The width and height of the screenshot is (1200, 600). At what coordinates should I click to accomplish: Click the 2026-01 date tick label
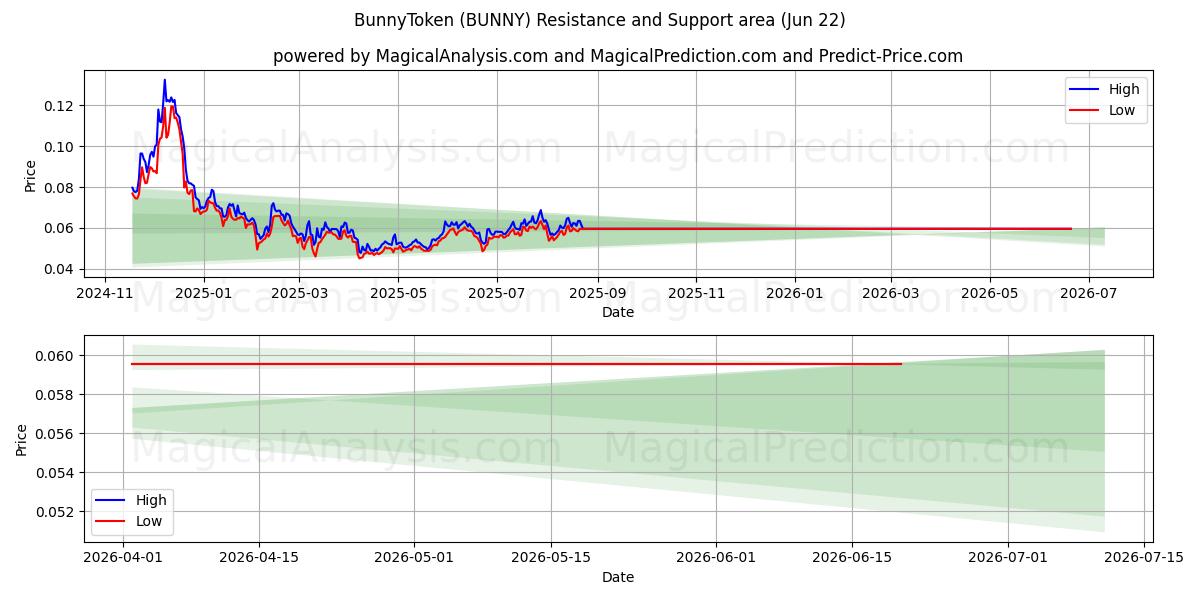pyautogui.click(x=795, y=294)
